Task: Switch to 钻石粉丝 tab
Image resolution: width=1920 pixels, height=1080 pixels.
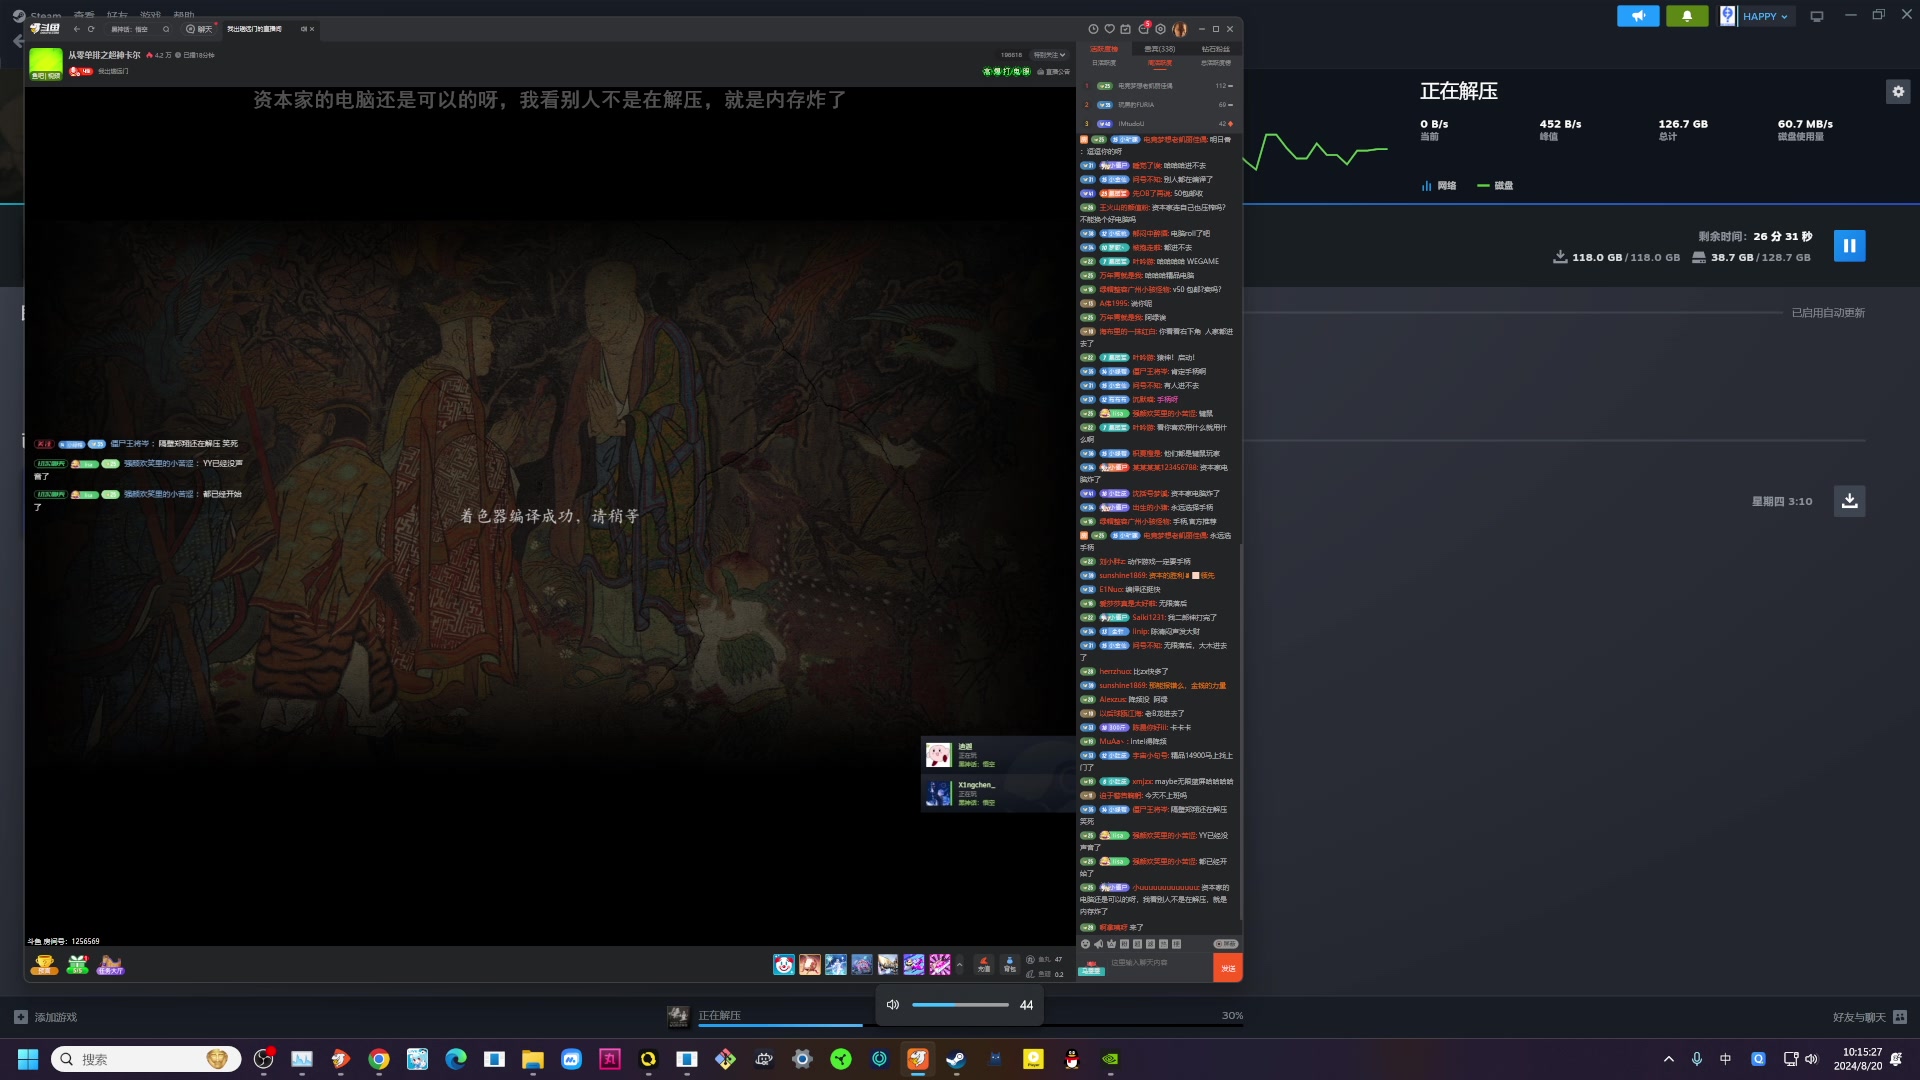Action: coord(1216,49)
